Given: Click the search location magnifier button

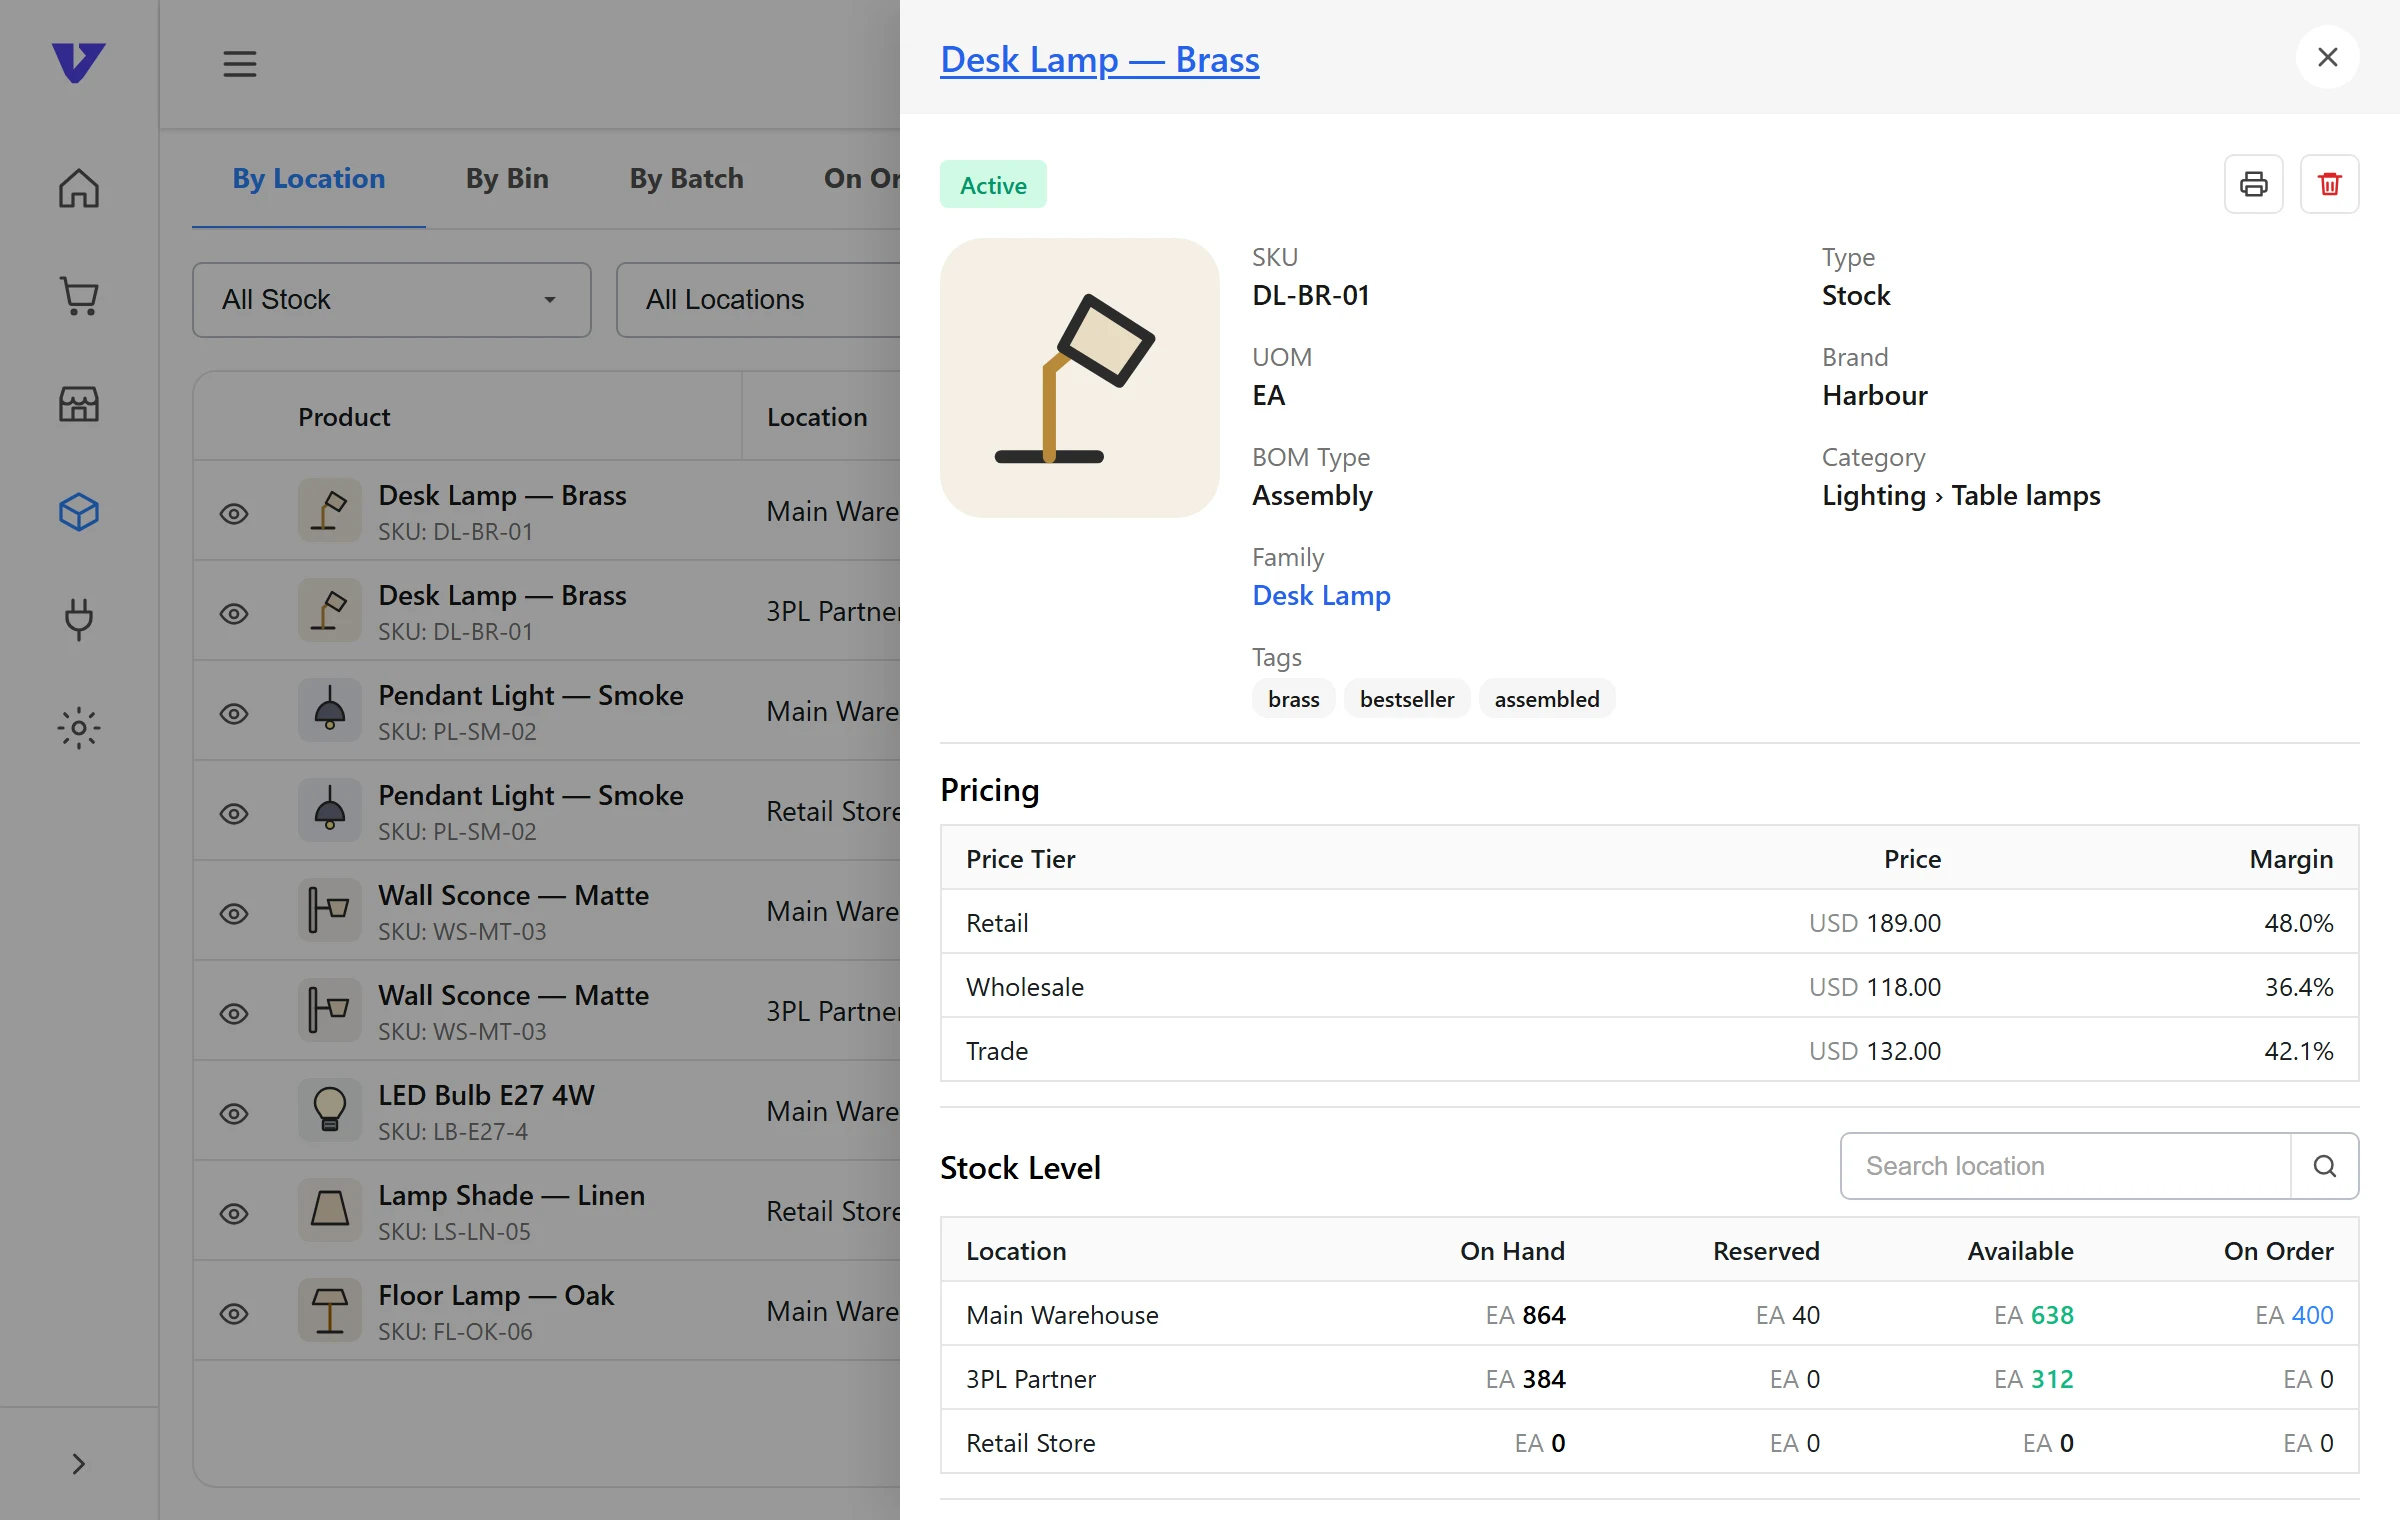Looking at the screenshot, I should click(2325, 1166).
